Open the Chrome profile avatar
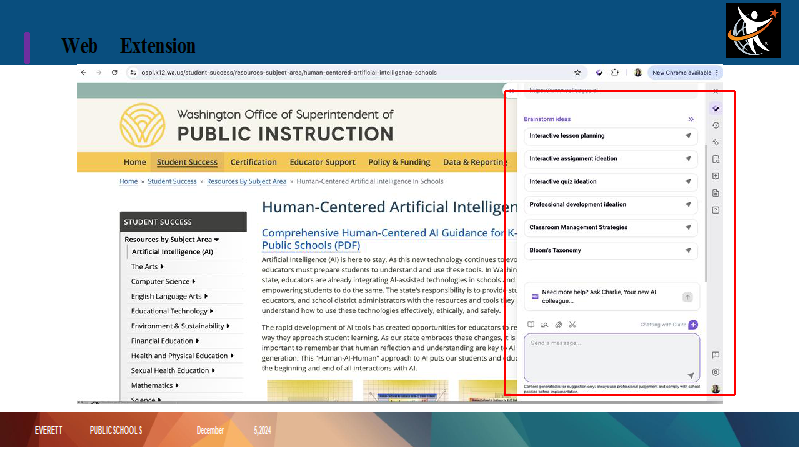The image size is (800, 450). point(638,72)
